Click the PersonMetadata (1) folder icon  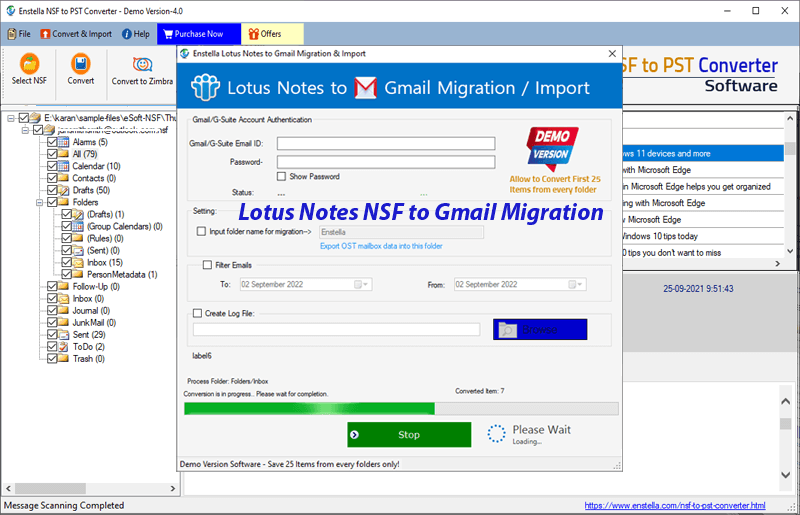tap(78, 274)
